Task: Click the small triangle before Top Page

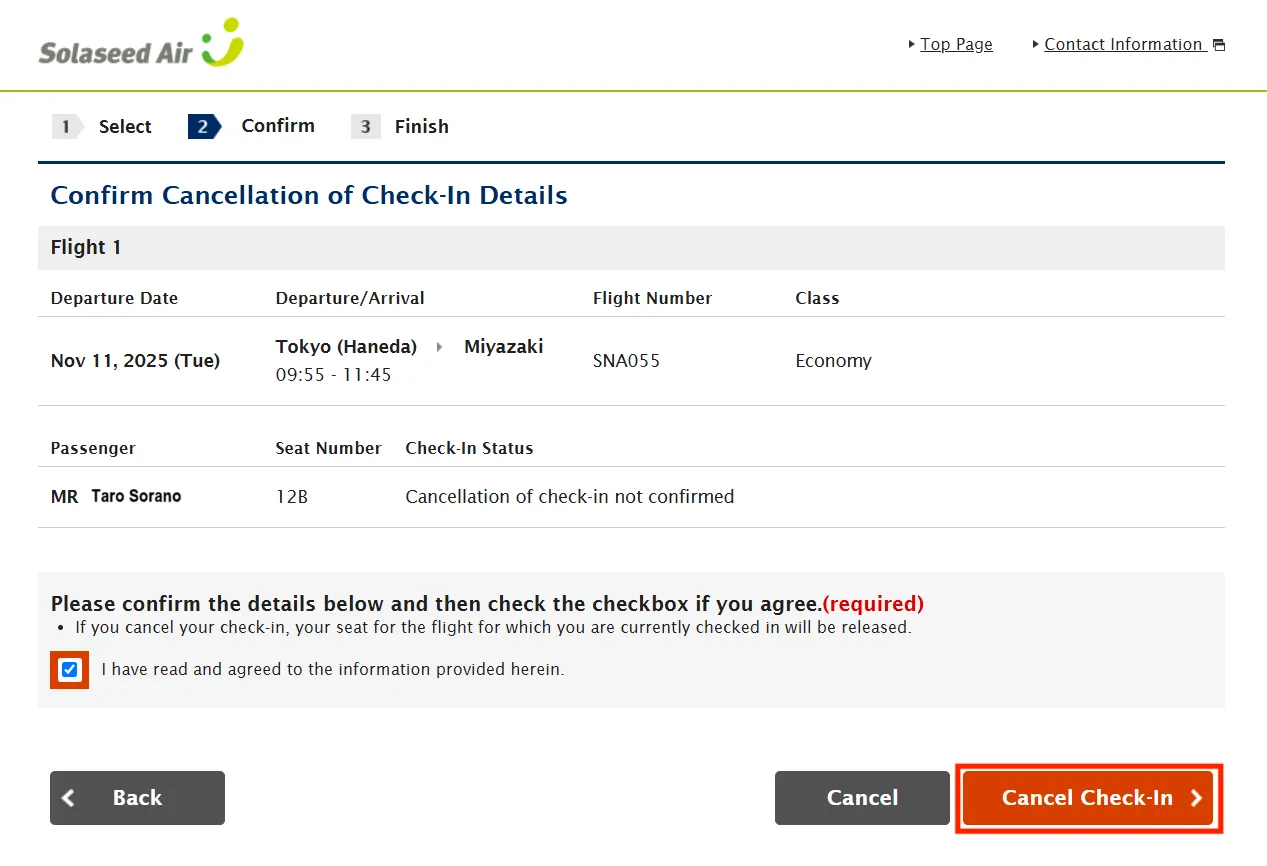Action: 912,44
